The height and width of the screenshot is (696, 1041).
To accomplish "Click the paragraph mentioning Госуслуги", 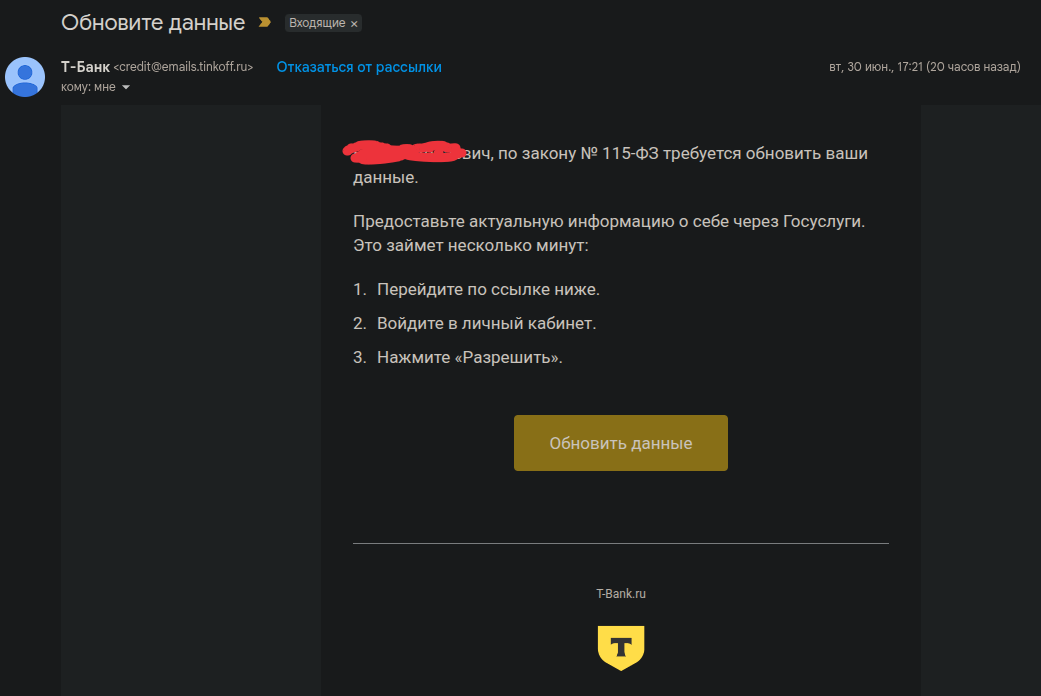I will tap(609, 233).
